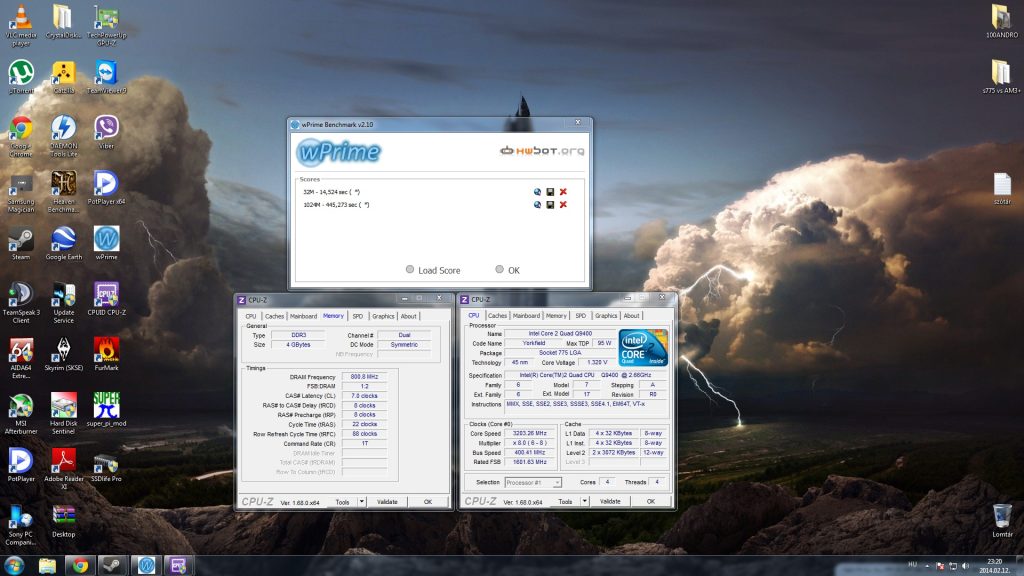
Task: Open Graphics tab in left CPU-Z window
Action: [x=383, y=316]
